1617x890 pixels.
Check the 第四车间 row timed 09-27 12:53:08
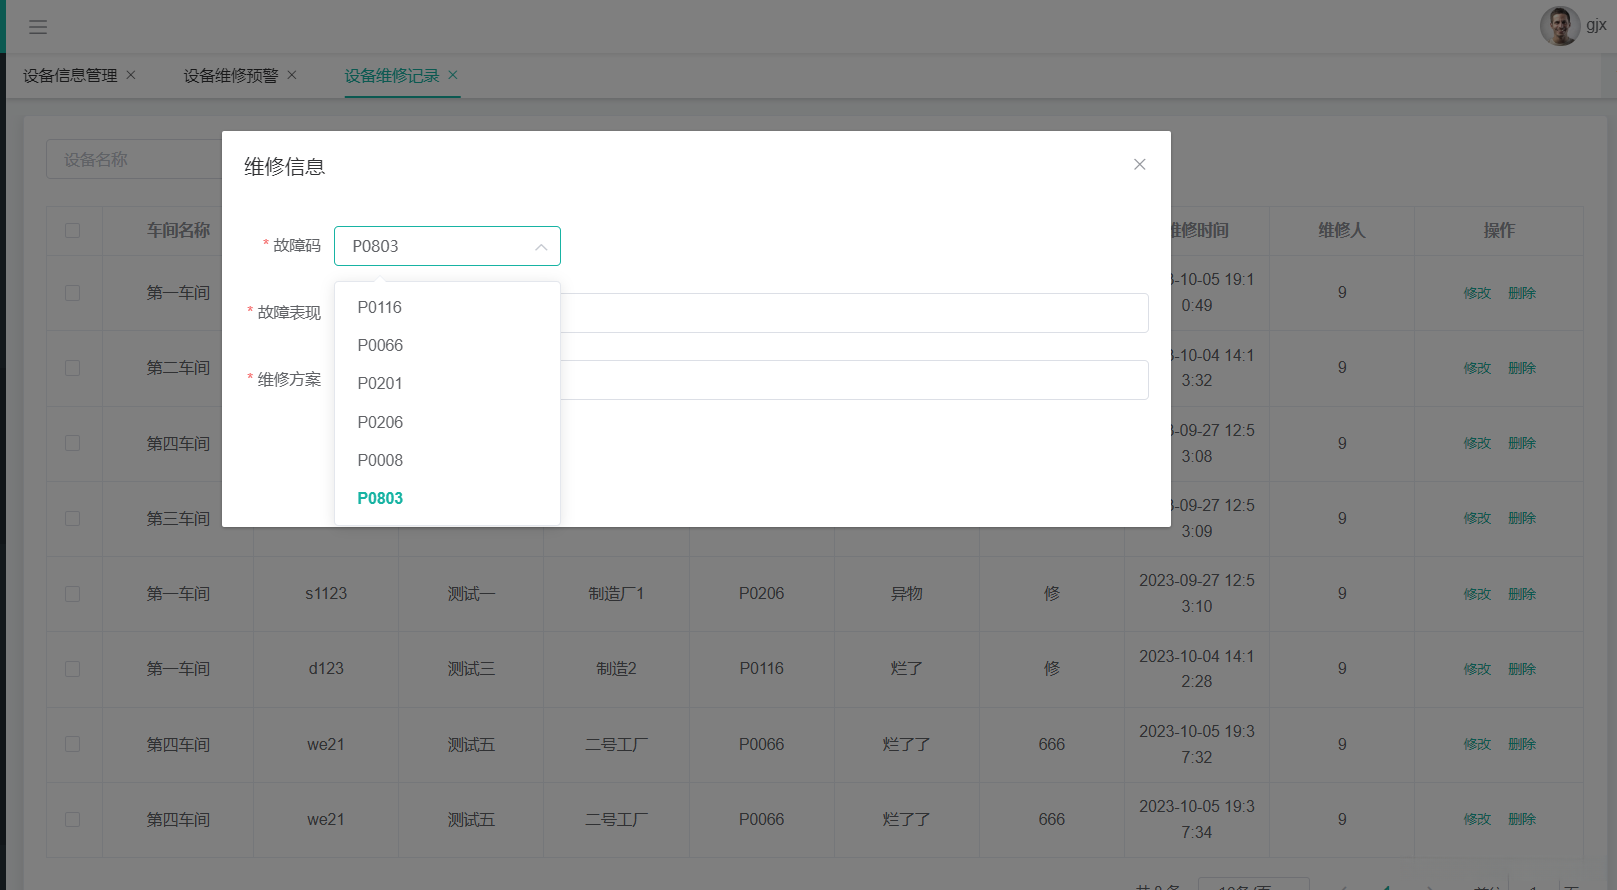point(73,443)
